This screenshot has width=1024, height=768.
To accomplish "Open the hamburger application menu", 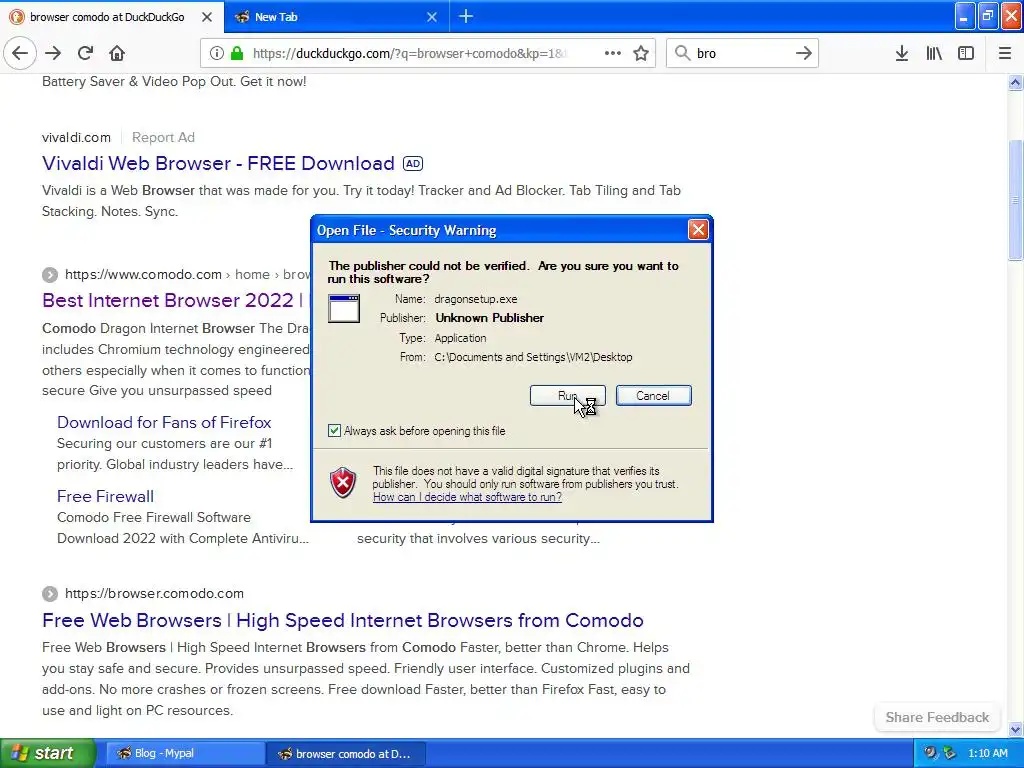I will [1005, 53].
